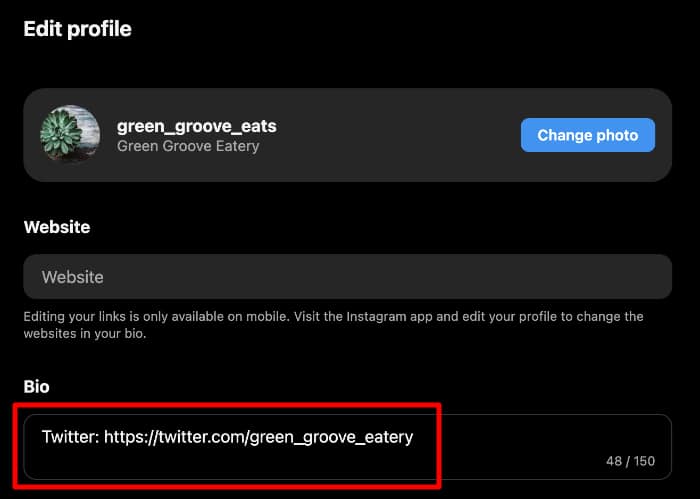Place cursor after green_groove_eatery in the bio
The image size is (700, 499).
[x=414, y=437]
